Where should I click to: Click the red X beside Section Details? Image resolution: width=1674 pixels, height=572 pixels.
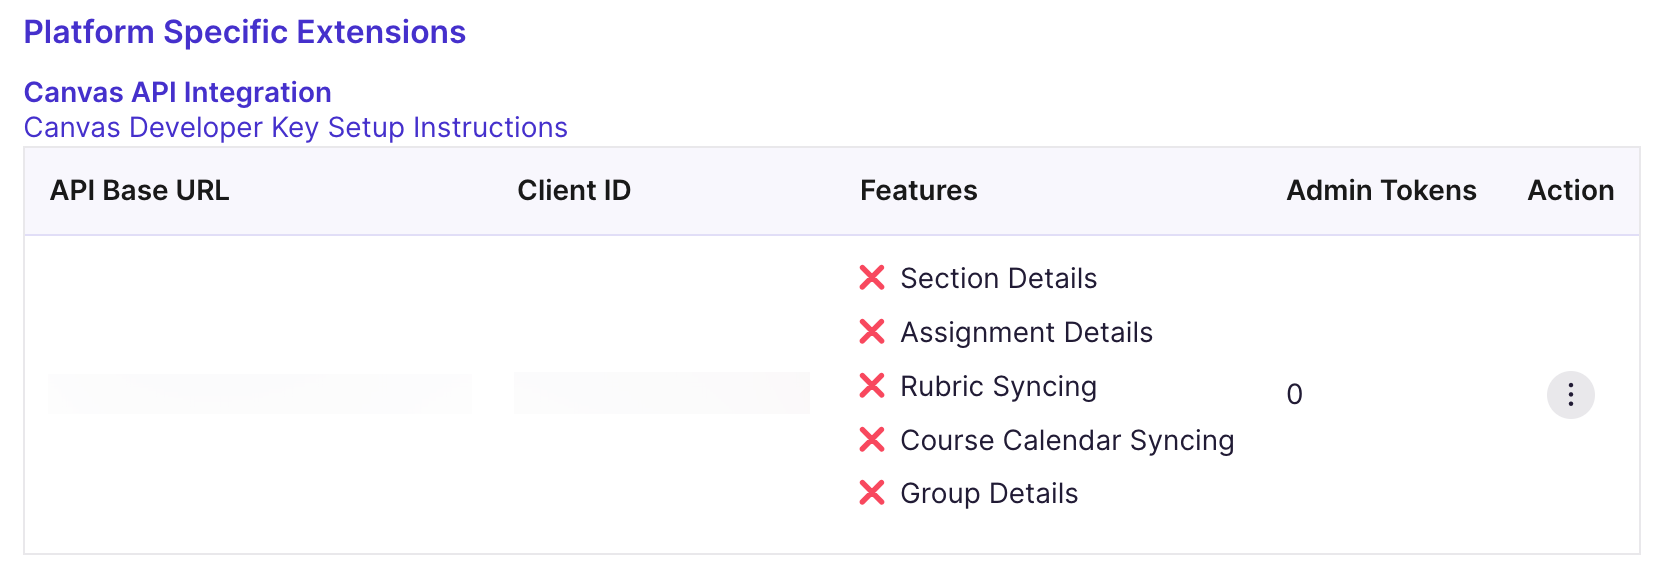point(872,278)
